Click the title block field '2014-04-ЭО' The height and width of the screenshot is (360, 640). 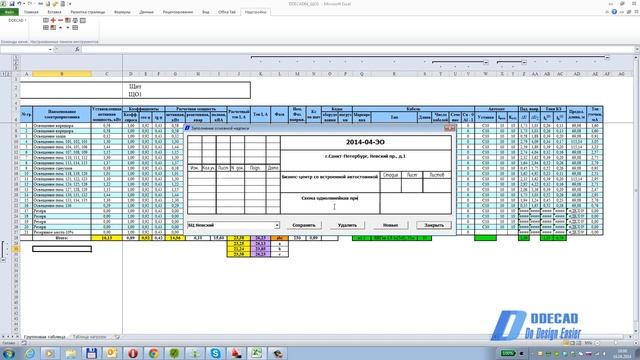tap(366, 142)
